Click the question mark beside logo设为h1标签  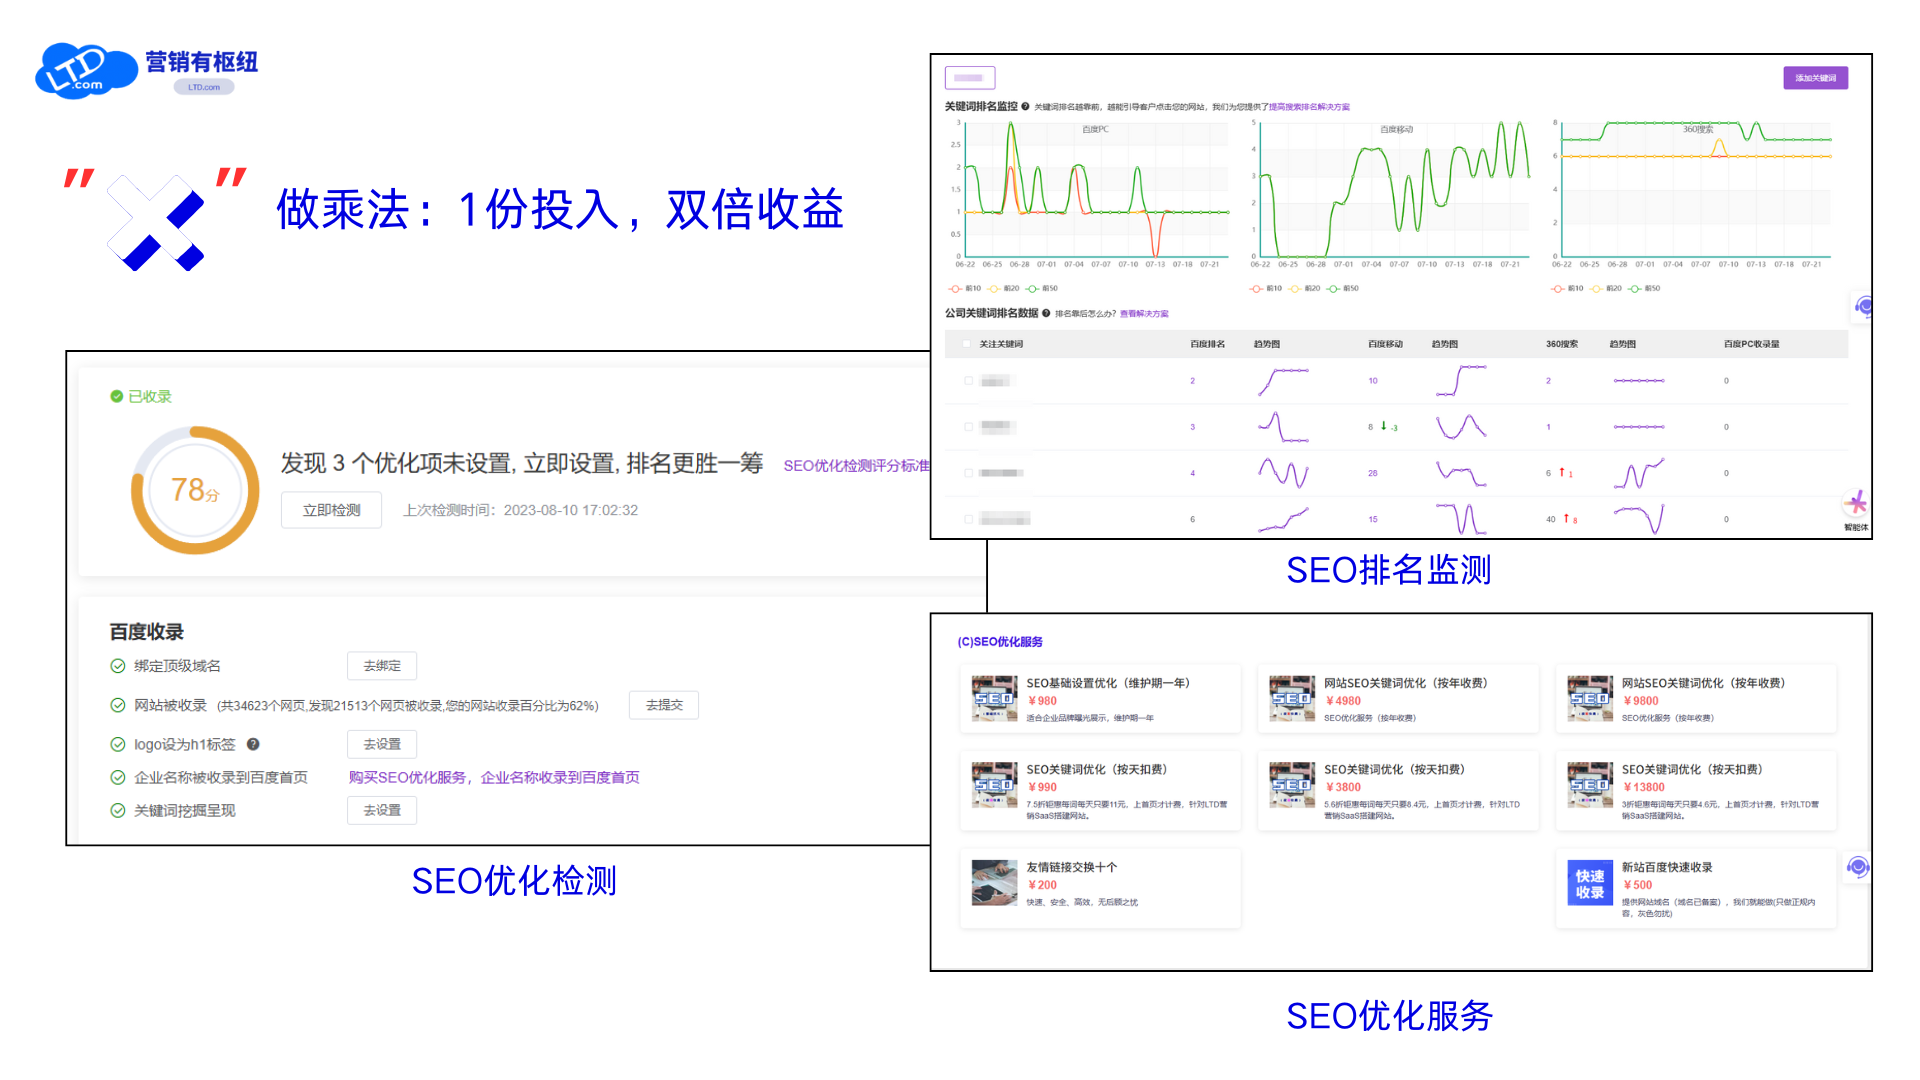253,744
